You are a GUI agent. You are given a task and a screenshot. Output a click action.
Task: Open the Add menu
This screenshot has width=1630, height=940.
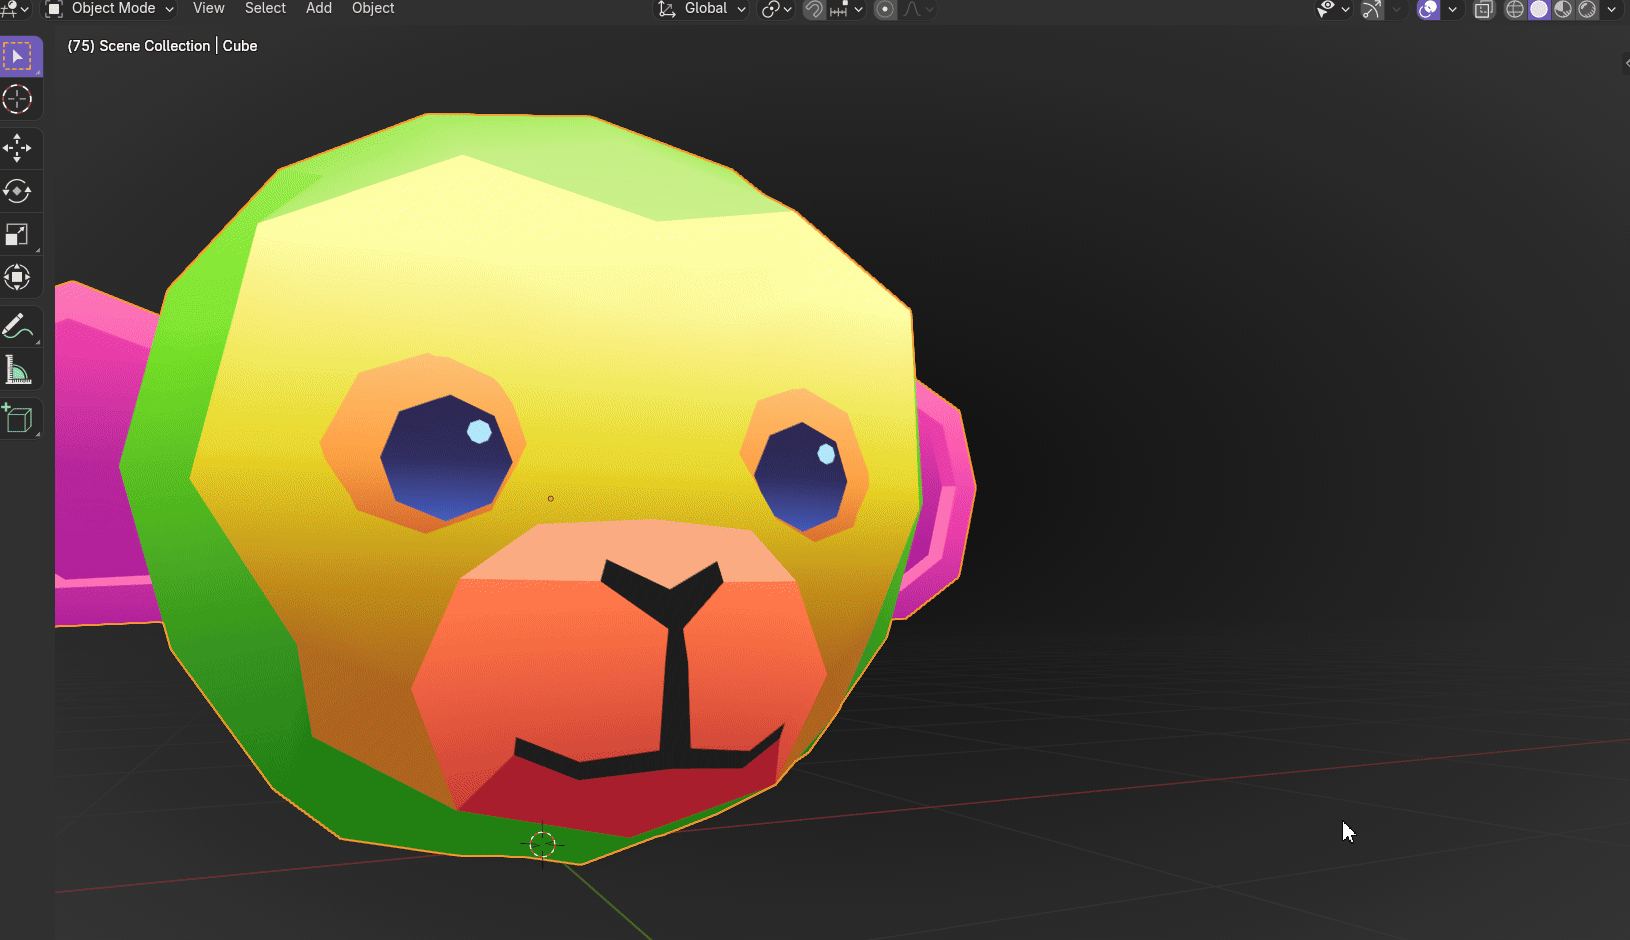coord(319,9)
